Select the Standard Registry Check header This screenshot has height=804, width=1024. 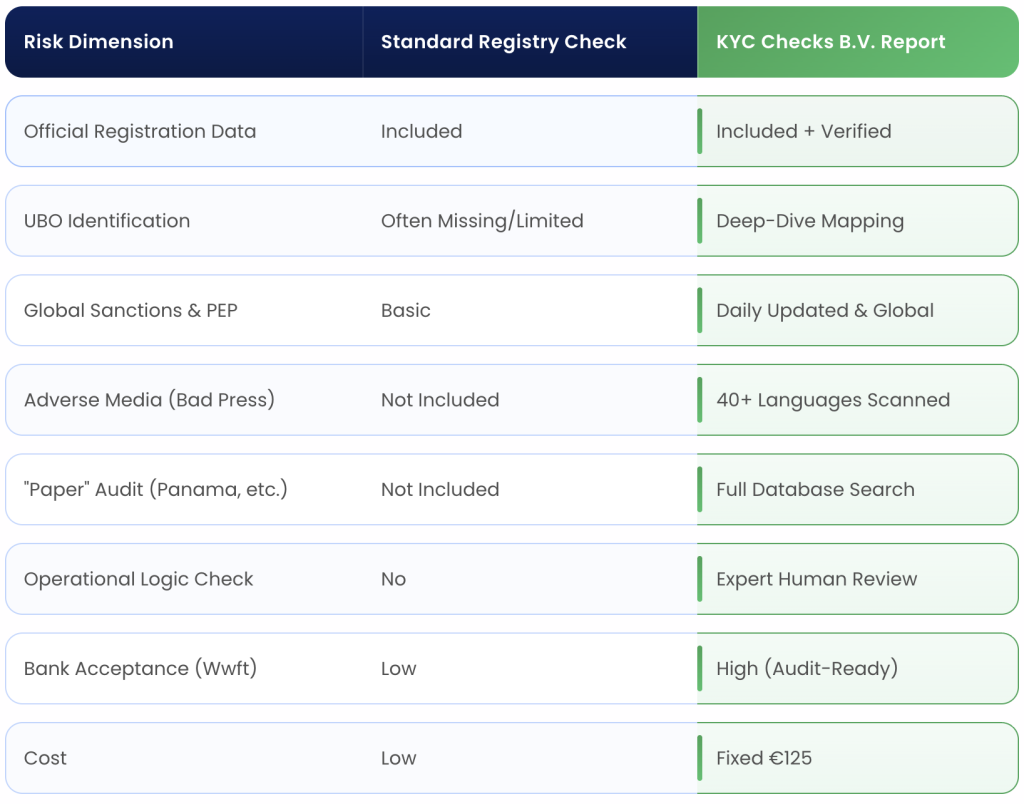(503, 42)
